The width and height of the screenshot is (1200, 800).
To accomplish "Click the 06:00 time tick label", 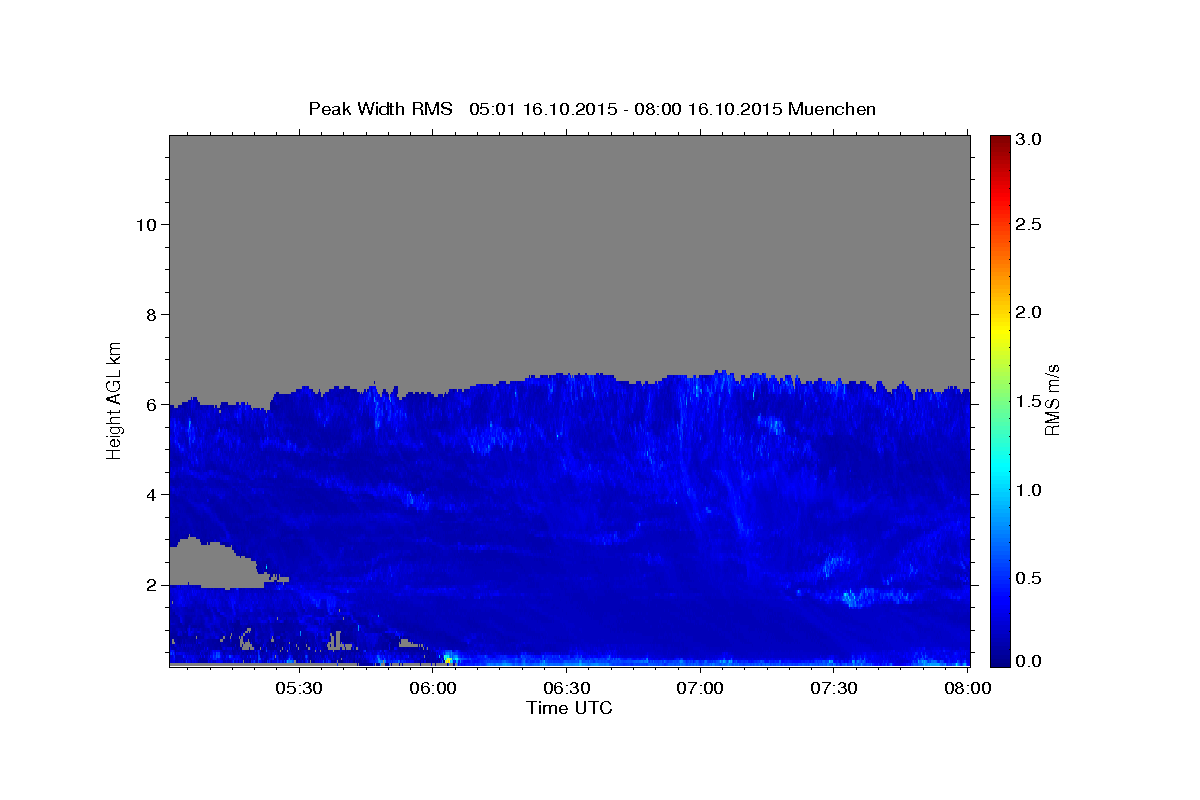I will pos(434,688).
